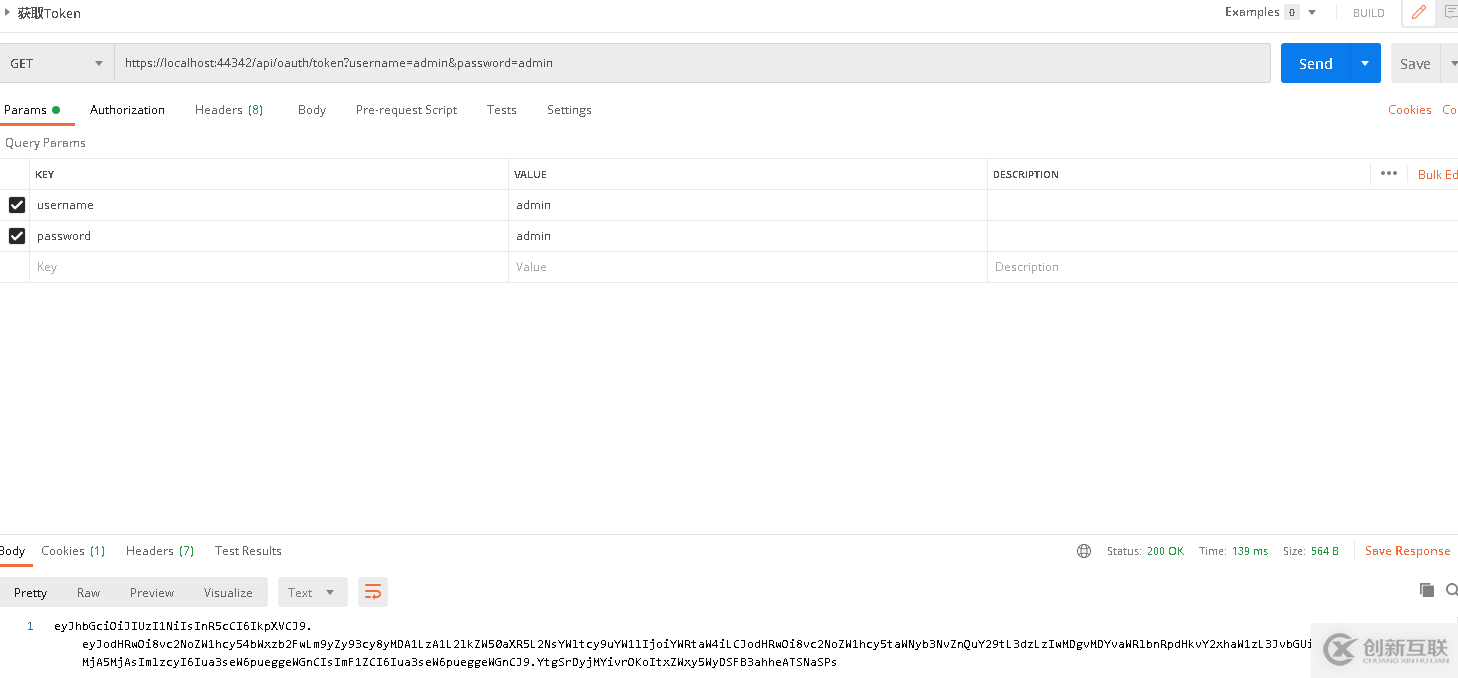Click the token line starting eyJhbGciOiJIUzI1NiIs

pos(183,626)
